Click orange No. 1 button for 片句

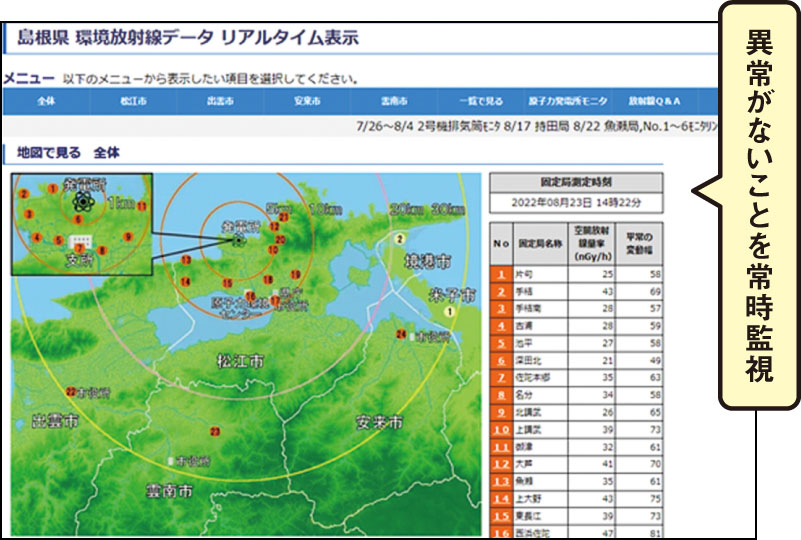[x=500, y=273]
